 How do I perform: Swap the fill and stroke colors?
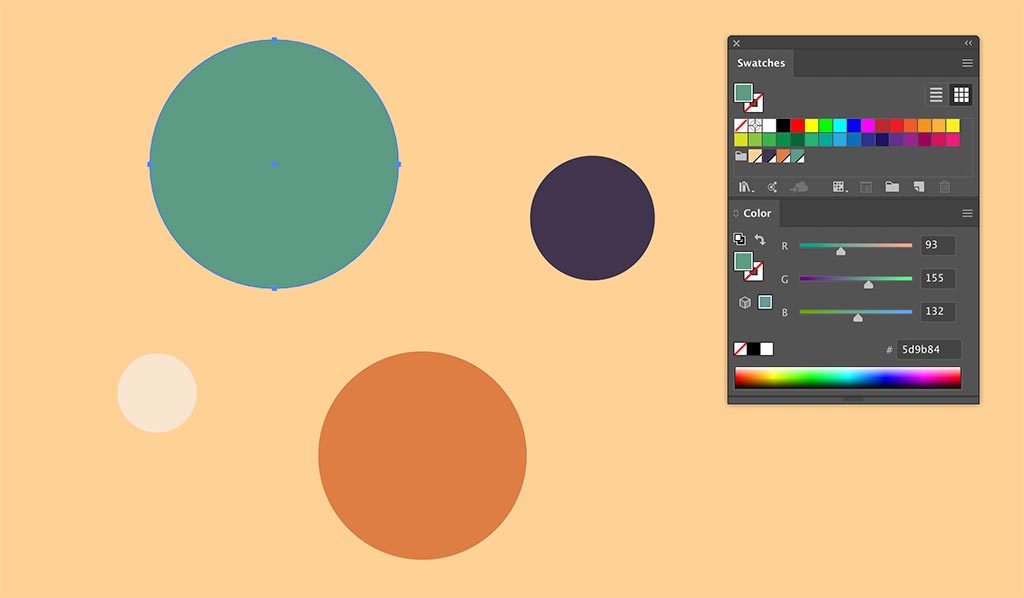(761, 241)
